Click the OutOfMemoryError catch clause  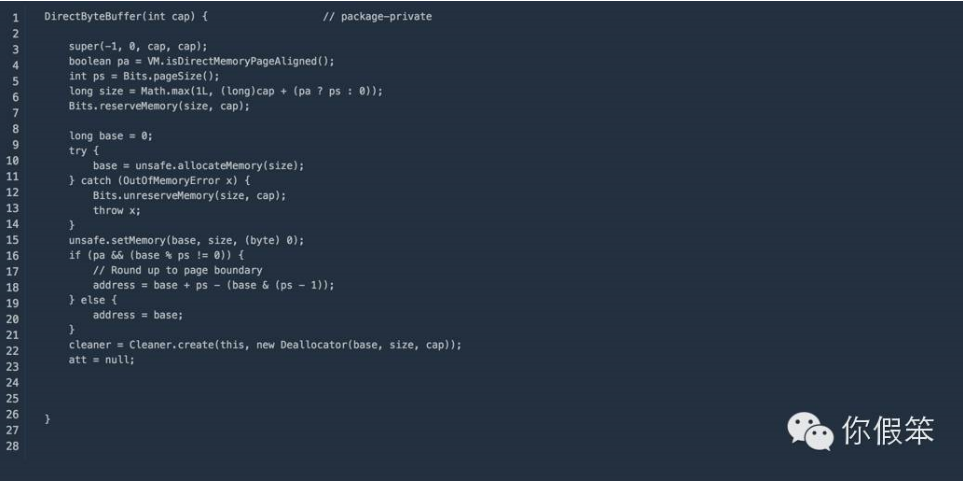point(159,181)
